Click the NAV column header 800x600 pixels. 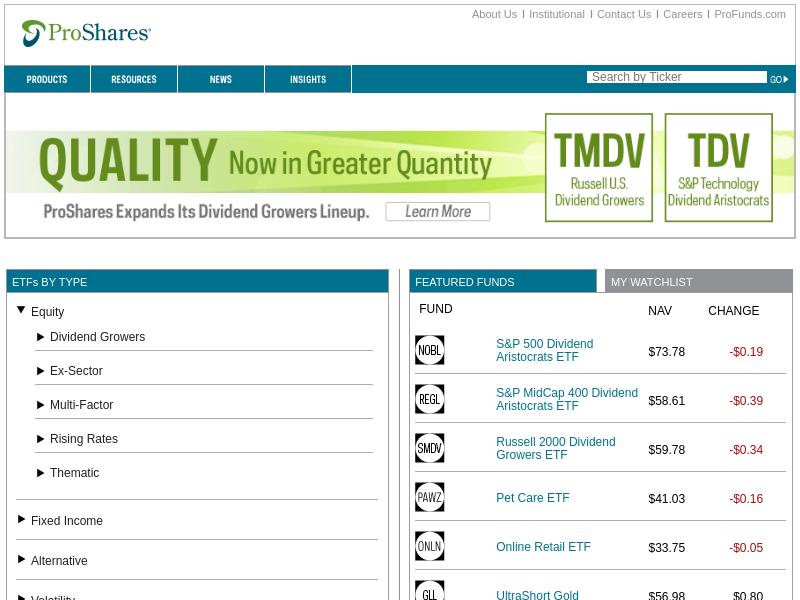coord(660,311)
